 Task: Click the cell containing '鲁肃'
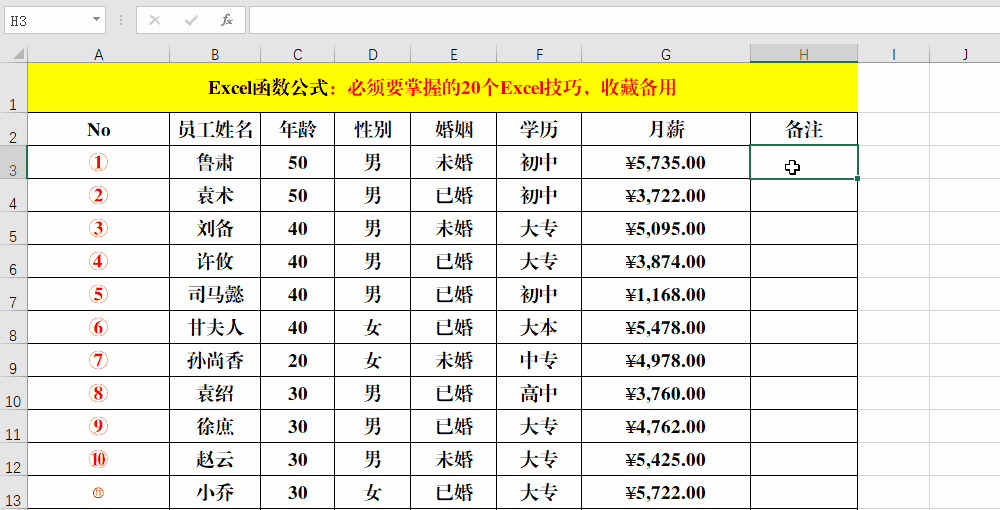215,162
